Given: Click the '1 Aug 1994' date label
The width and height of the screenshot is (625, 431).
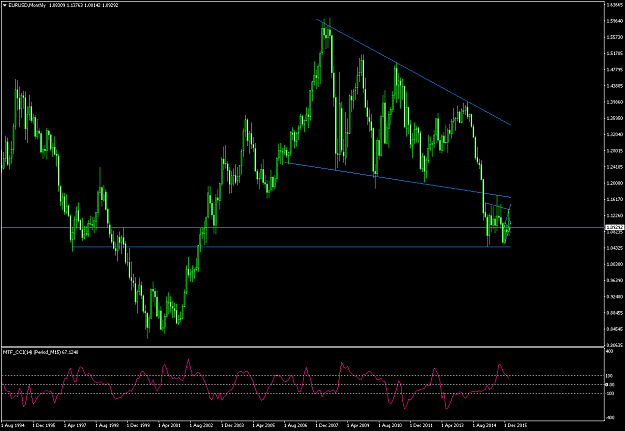Looking at the screenshot, I should coord(12,425).
